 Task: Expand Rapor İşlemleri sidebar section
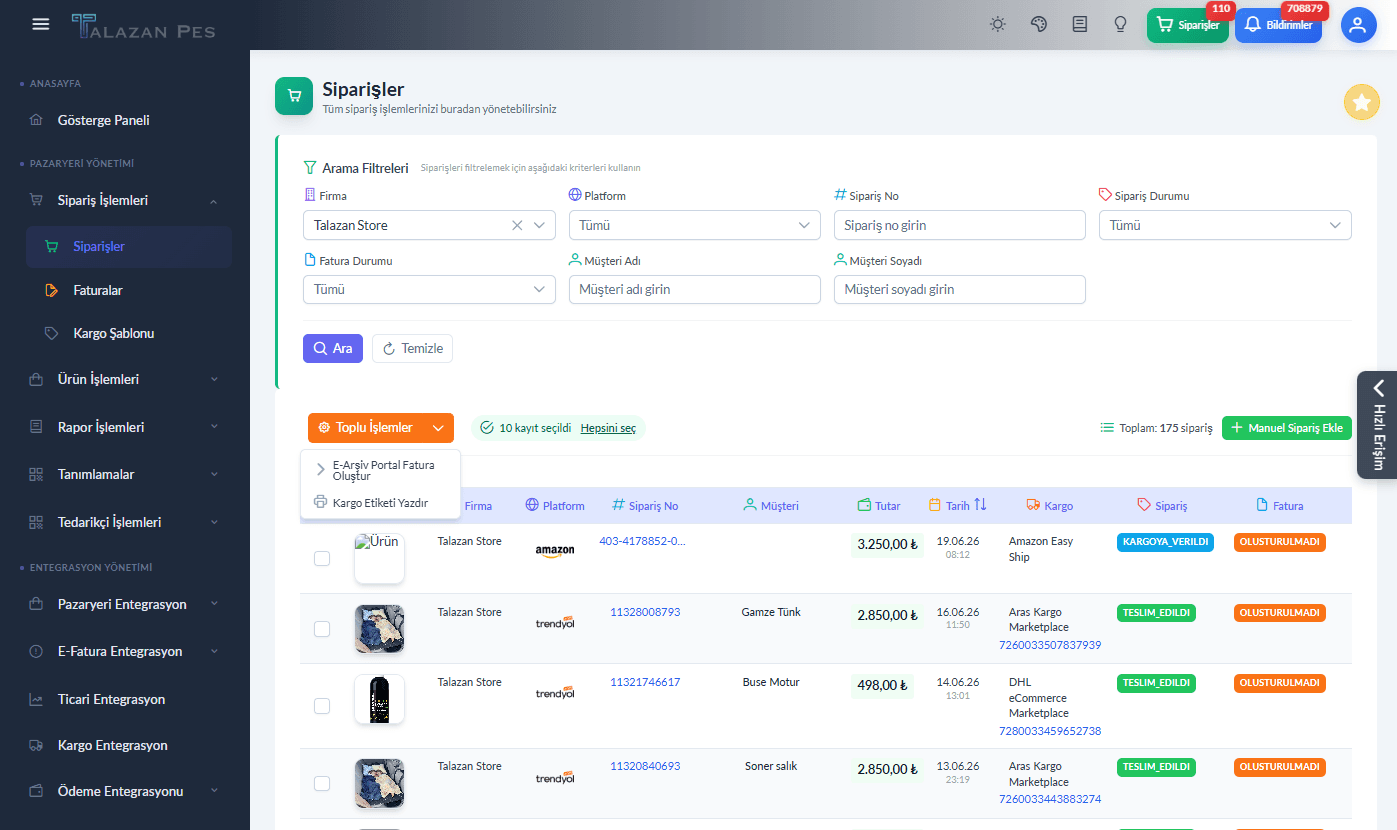pyautogui.click(x=125, y=427)
